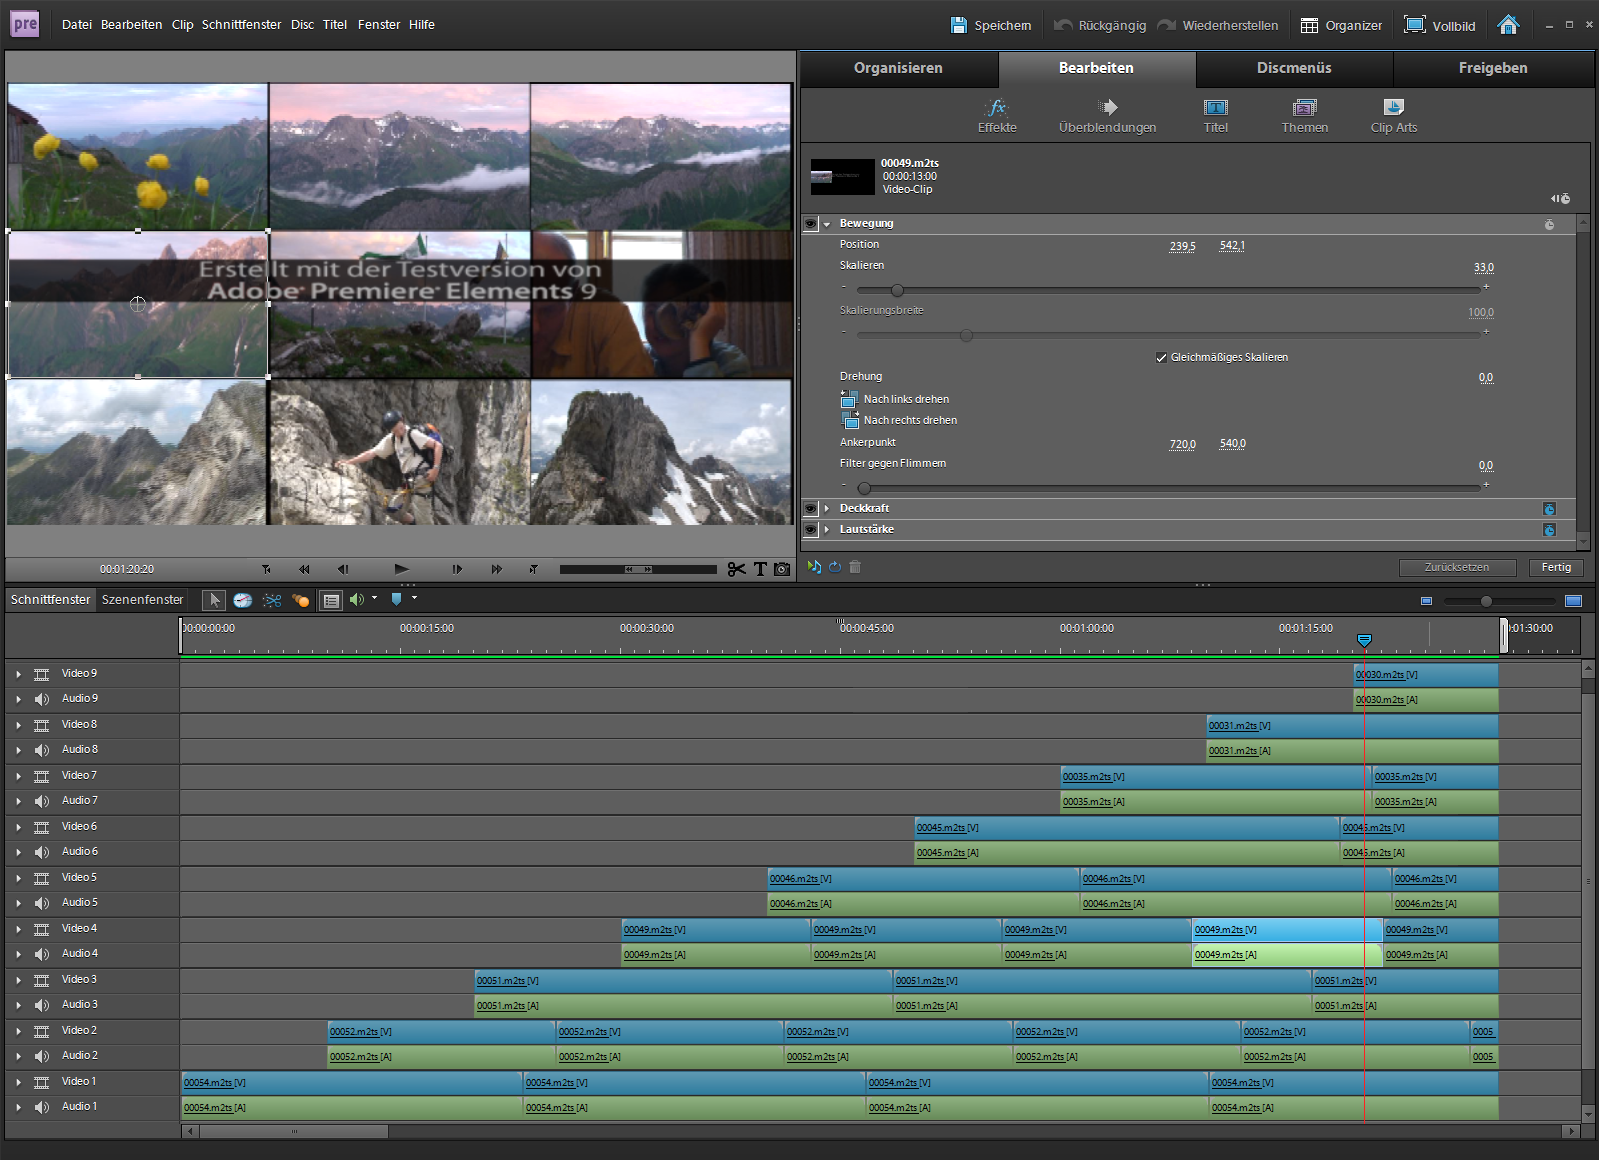Expand the Lautstärke effect section
Image resolution: width=1599 pixels, height=1160 pixels.
pos(827,529)
